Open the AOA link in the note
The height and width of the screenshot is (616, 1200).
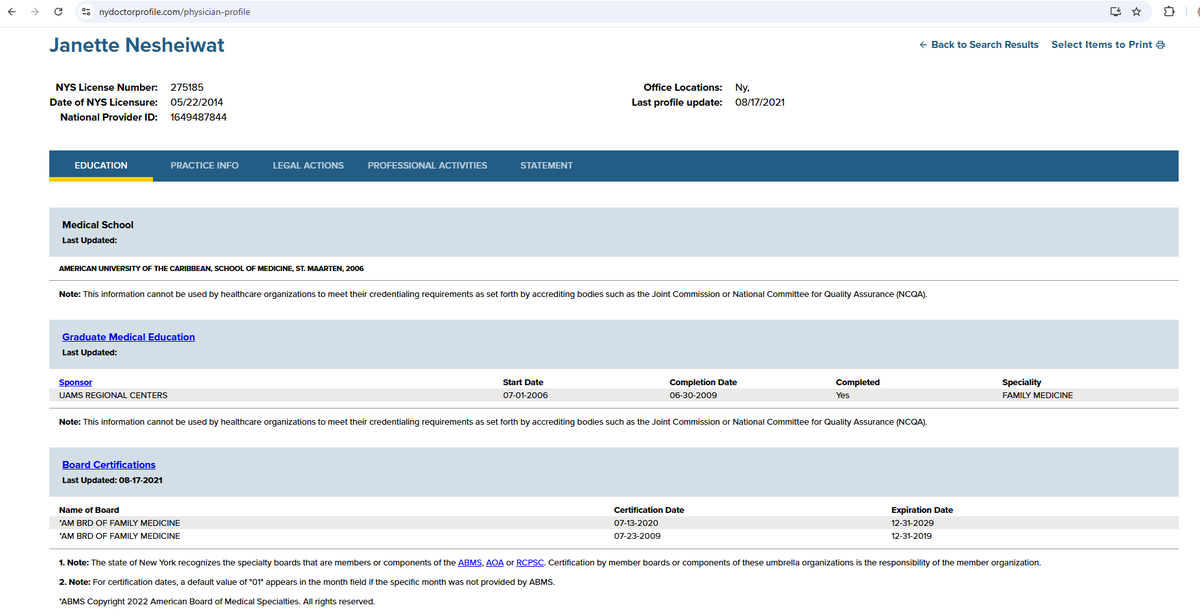click(x=494, y=563)
